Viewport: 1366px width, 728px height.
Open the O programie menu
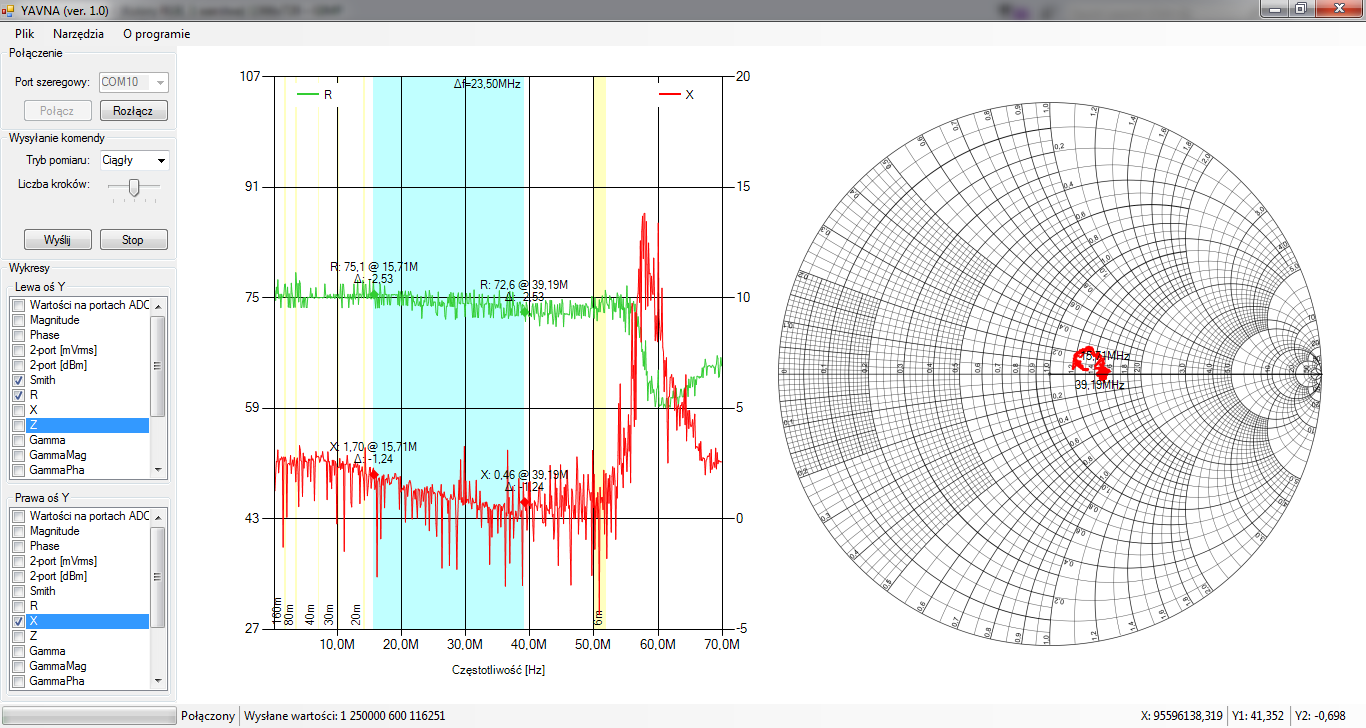(x=156, y=34)
